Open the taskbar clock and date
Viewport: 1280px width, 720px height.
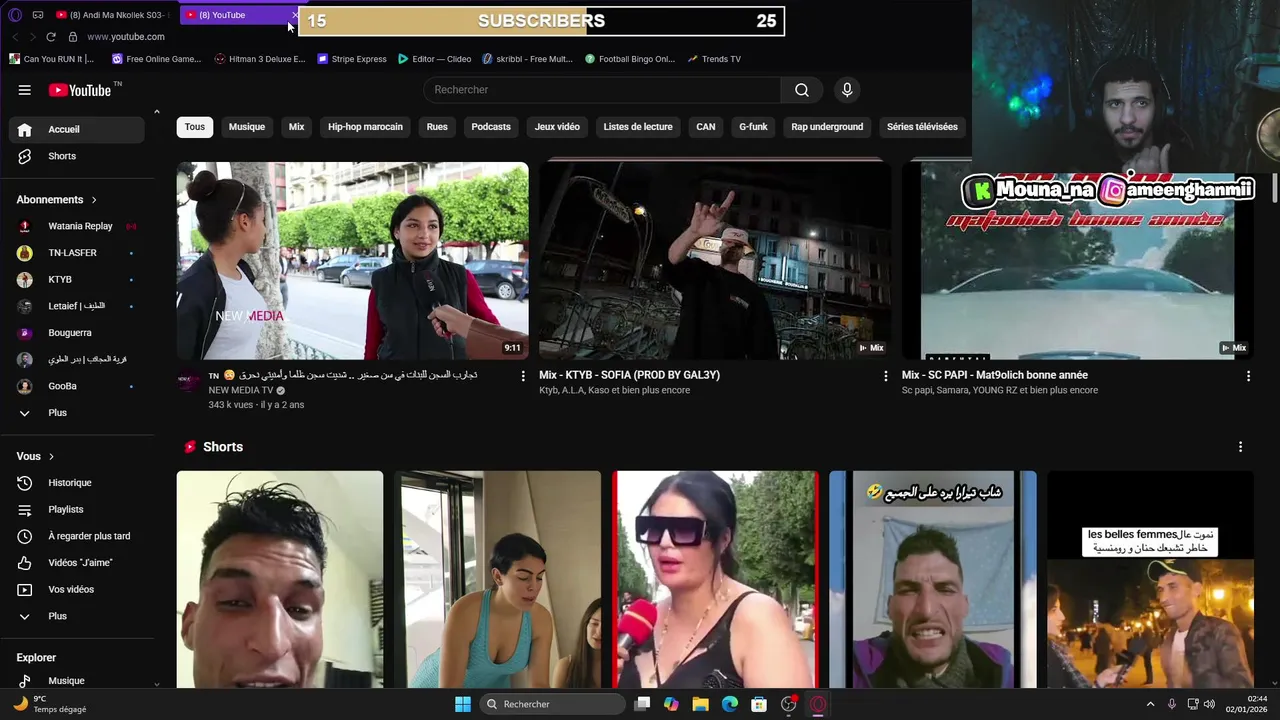click(x=1247, y=704)
